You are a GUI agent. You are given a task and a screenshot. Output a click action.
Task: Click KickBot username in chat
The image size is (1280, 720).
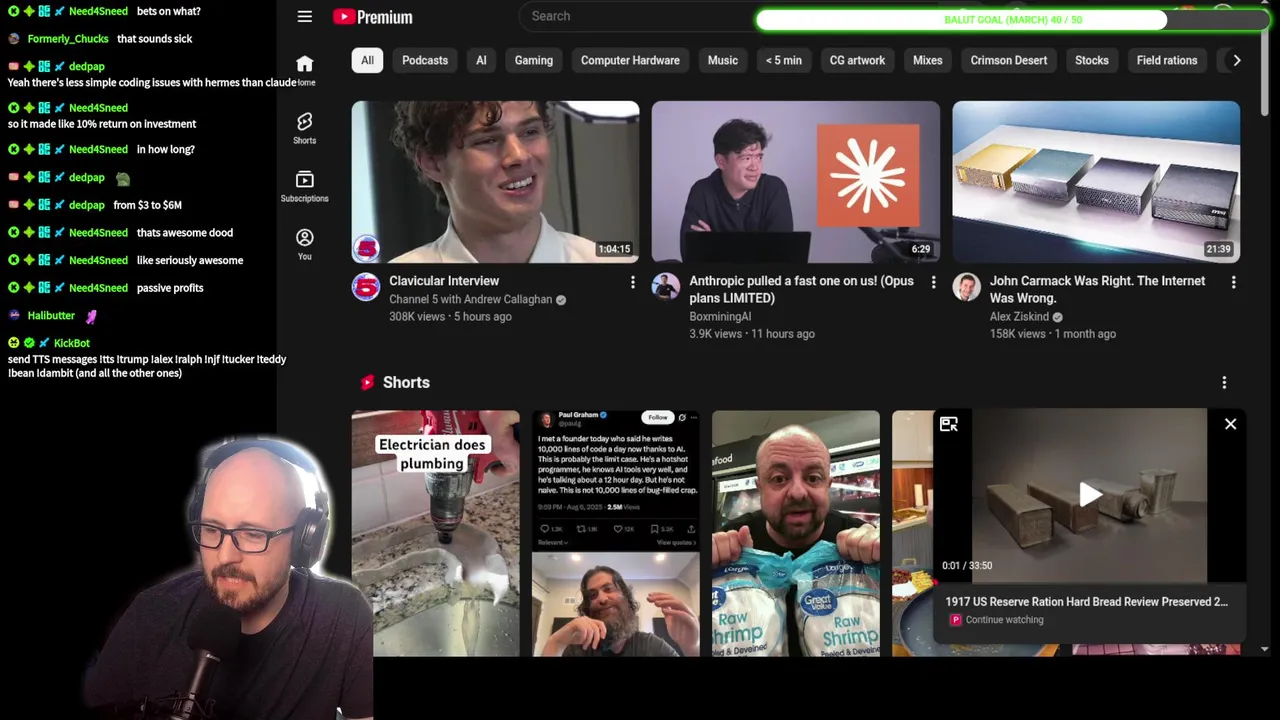point(72,343)
